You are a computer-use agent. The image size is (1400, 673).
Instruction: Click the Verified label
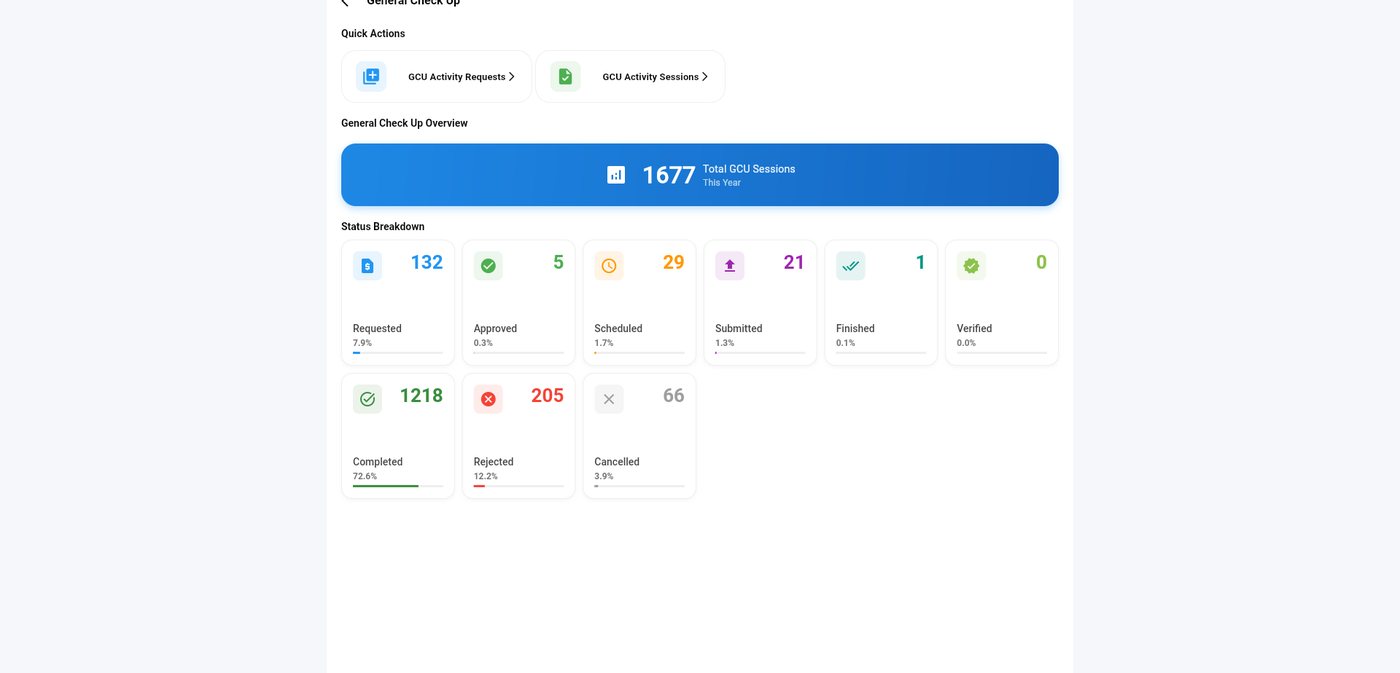coord(974,328)
